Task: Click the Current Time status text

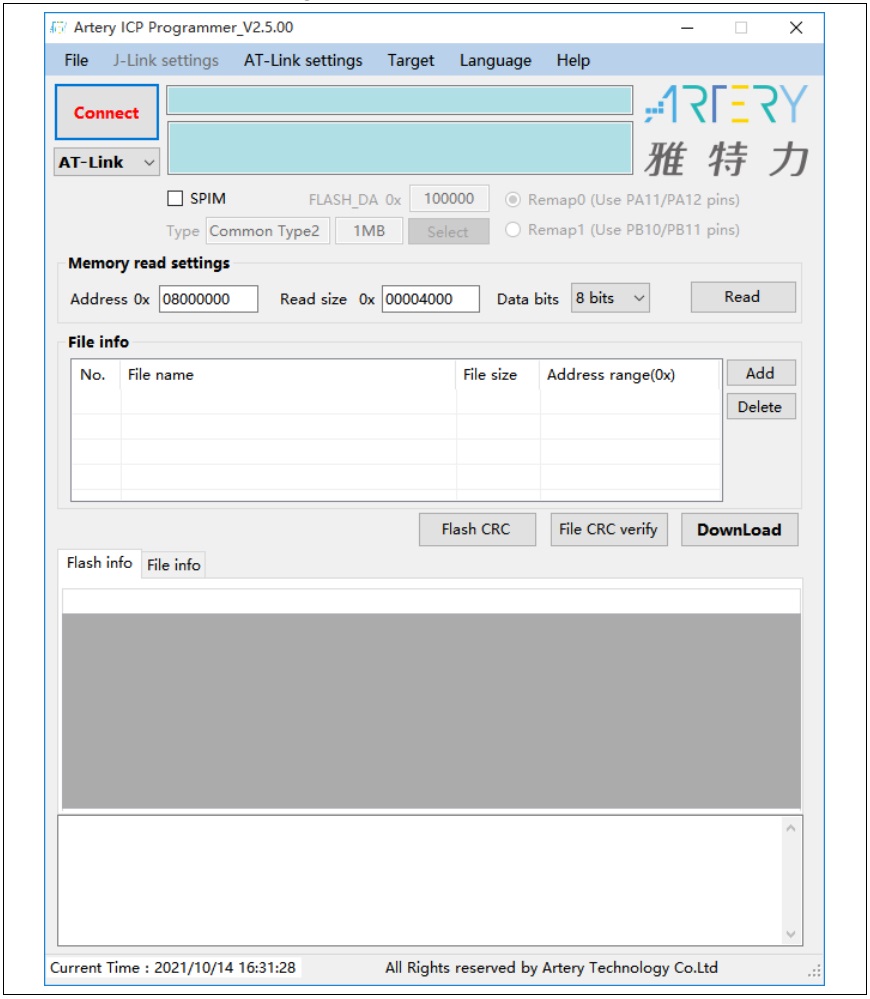Action: point(173,968)
